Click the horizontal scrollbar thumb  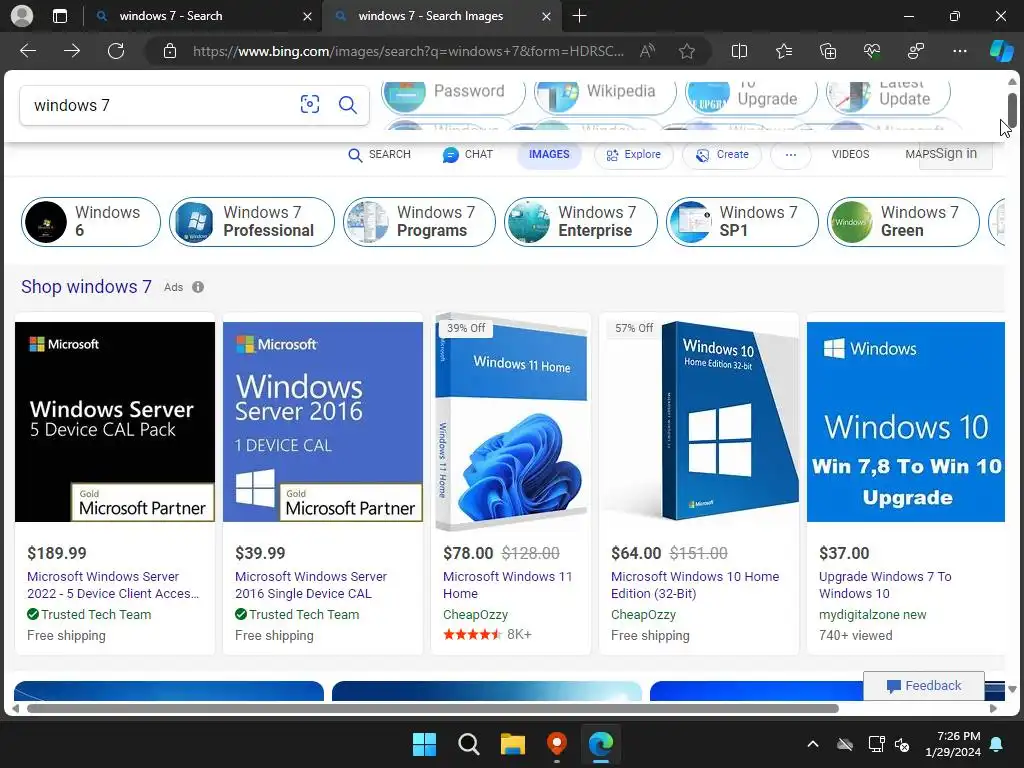coord(432,709)
